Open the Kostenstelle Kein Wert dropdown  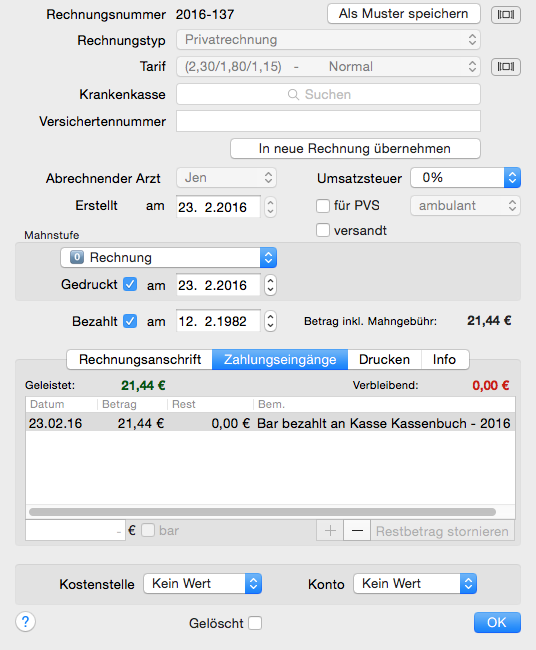tap(202, 584)
